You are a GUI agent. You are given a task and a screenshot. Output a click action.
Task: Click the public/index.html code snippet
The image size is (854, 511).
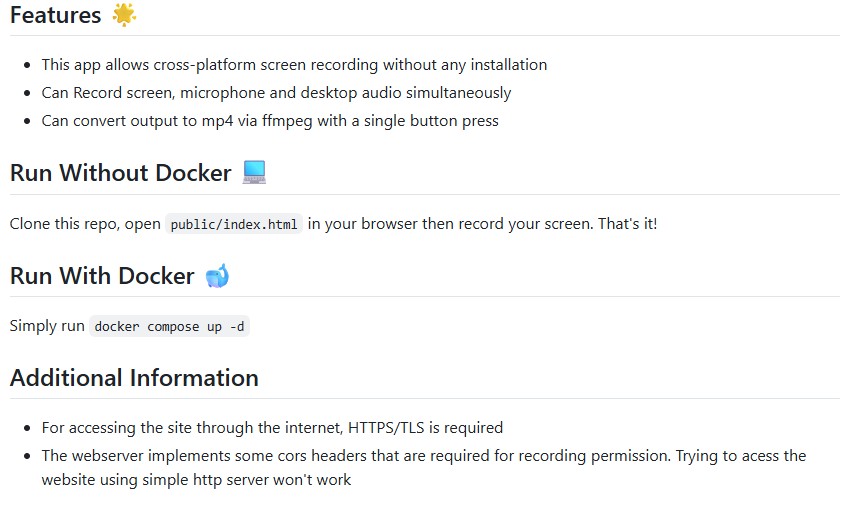[x=234, y=224]
